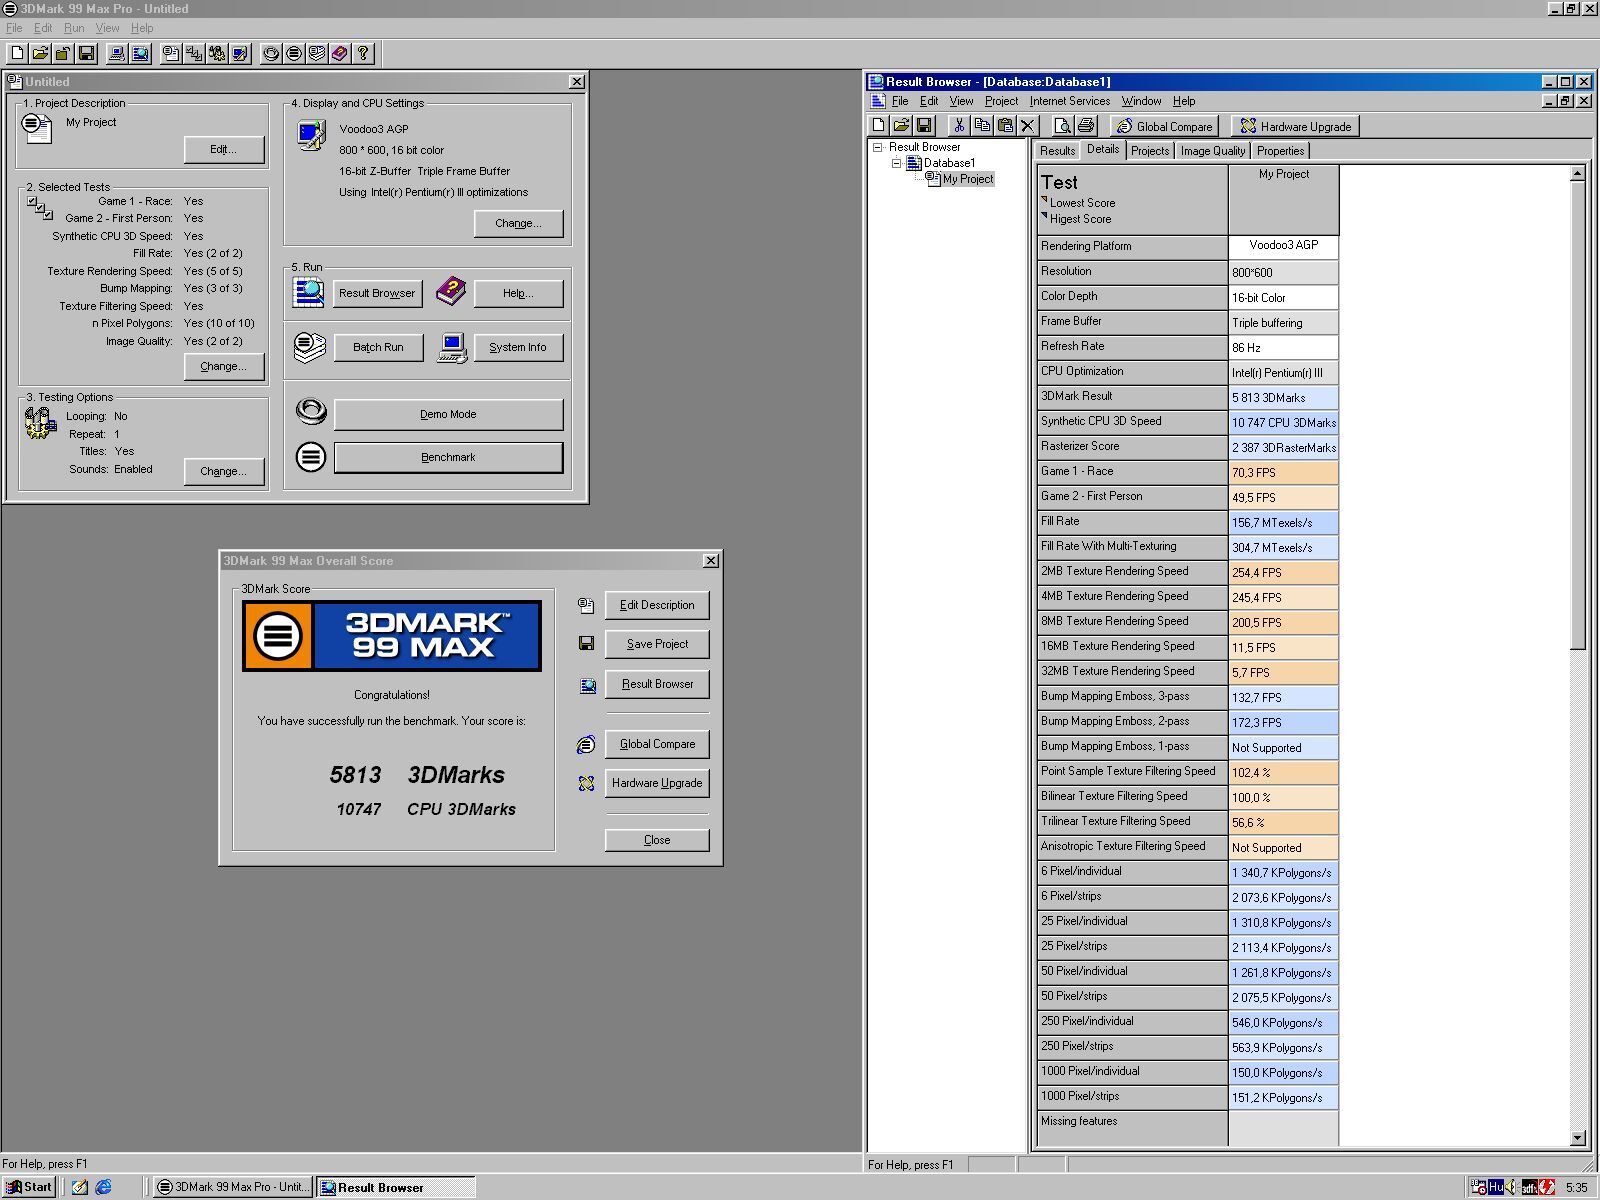Switch to the Properties tab
This screenshot has width=1600, height=1200.
point(1281,151)
